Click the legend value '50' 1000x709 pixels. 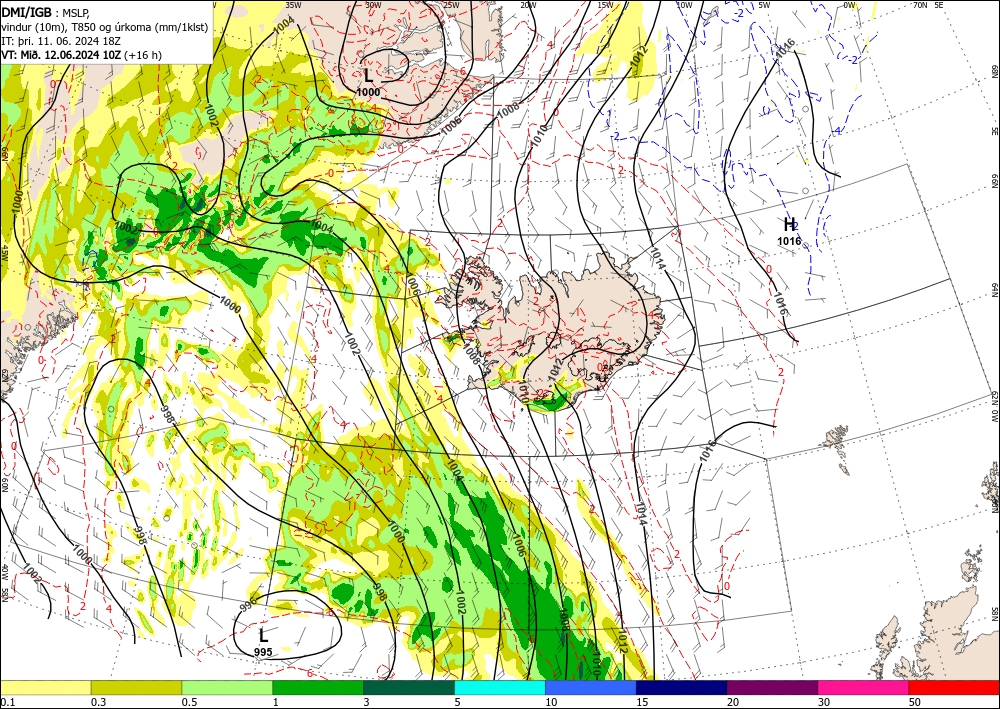click(x=915, y=702)
